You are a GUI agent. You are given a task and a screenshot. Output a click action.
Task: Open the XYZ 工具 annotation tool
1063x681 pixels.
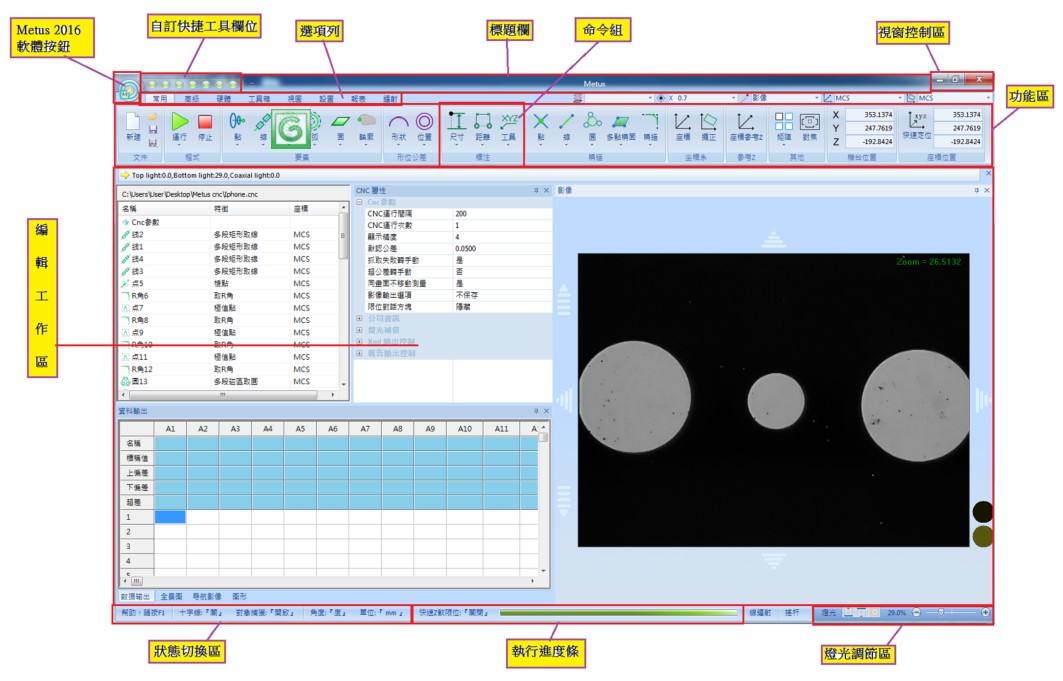tap(508, 127)
